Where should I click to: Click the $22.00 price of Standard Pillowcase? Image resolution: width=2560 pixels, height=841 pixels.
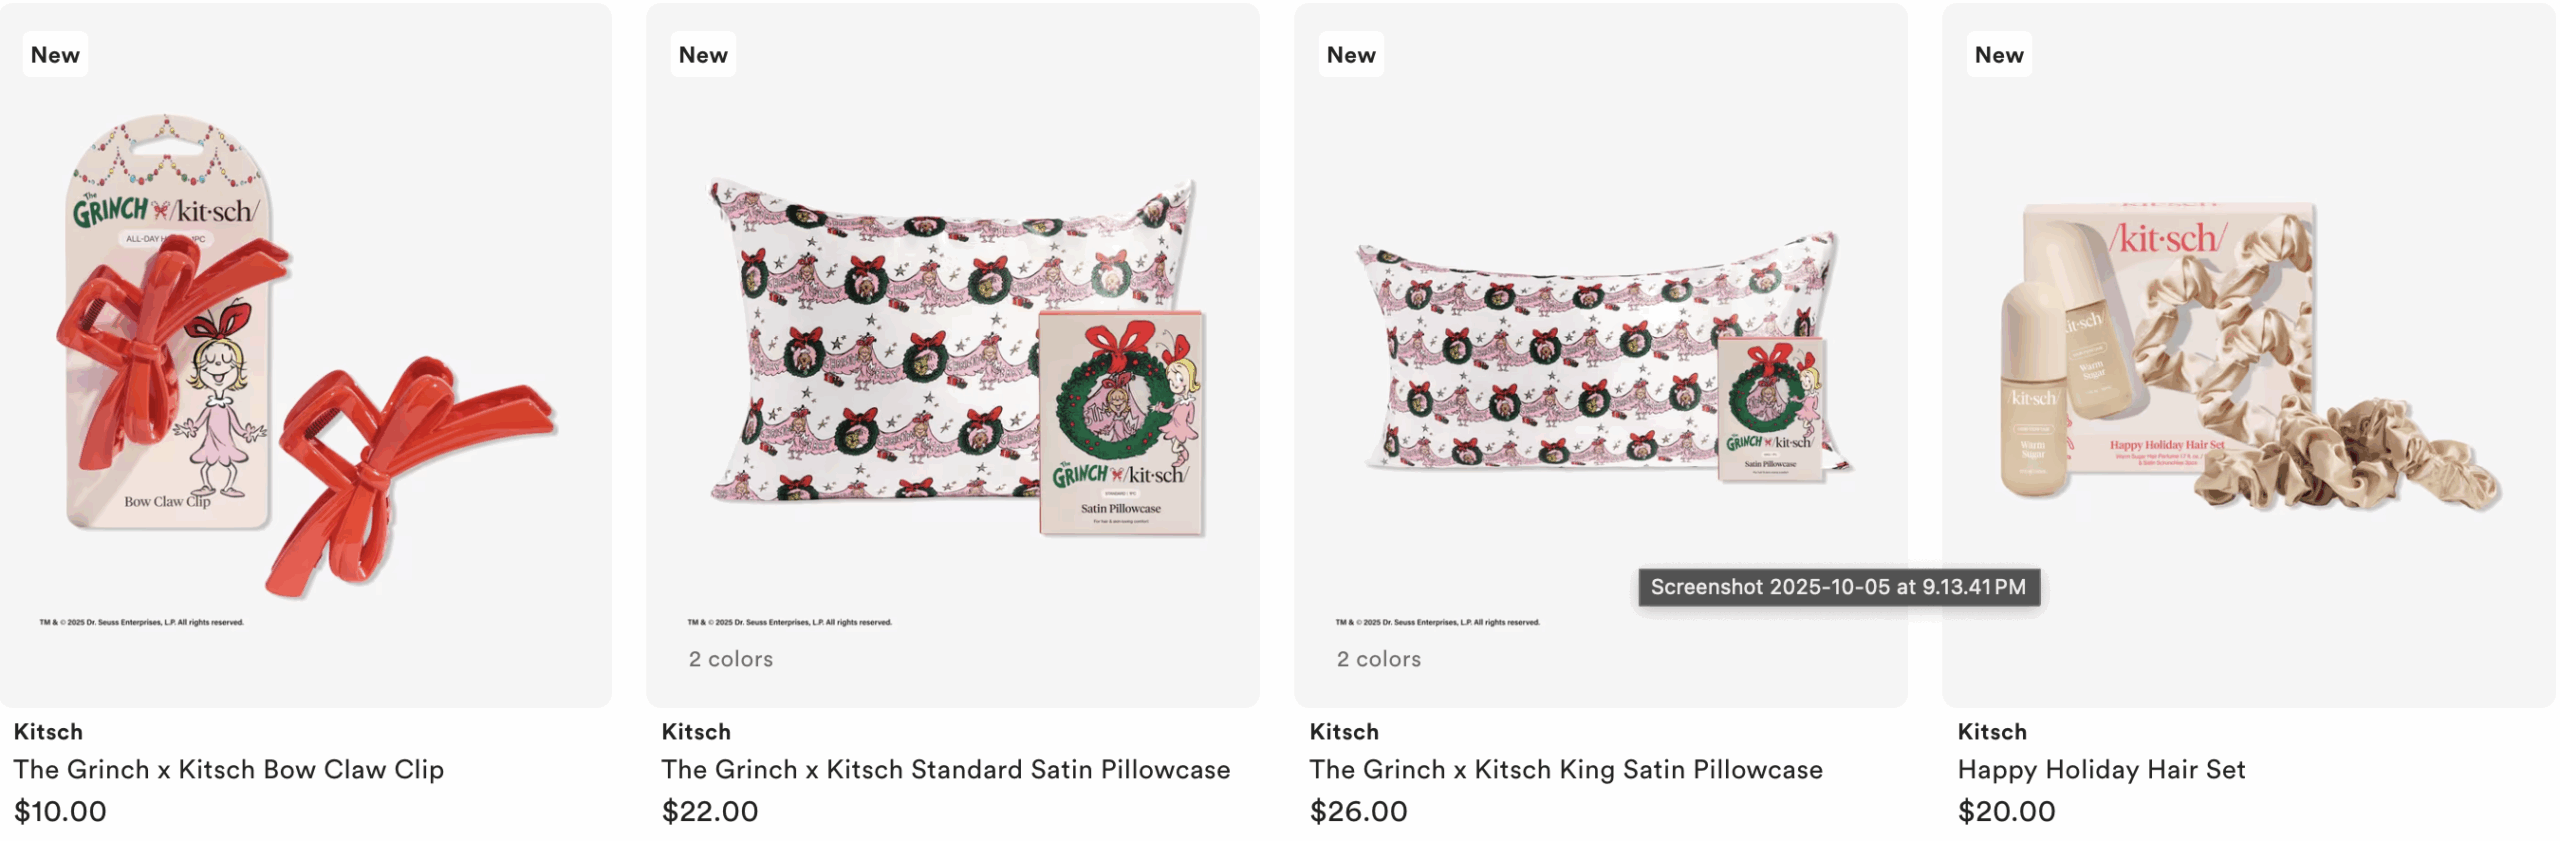click(x=710, y=811)
